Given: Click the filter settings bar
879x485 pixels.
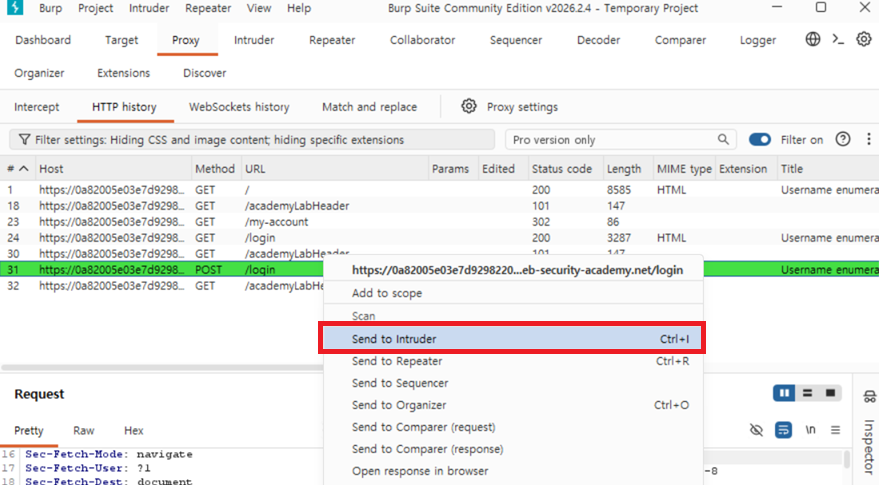Looking at the screenshot, I should click(x=252, y=140).
